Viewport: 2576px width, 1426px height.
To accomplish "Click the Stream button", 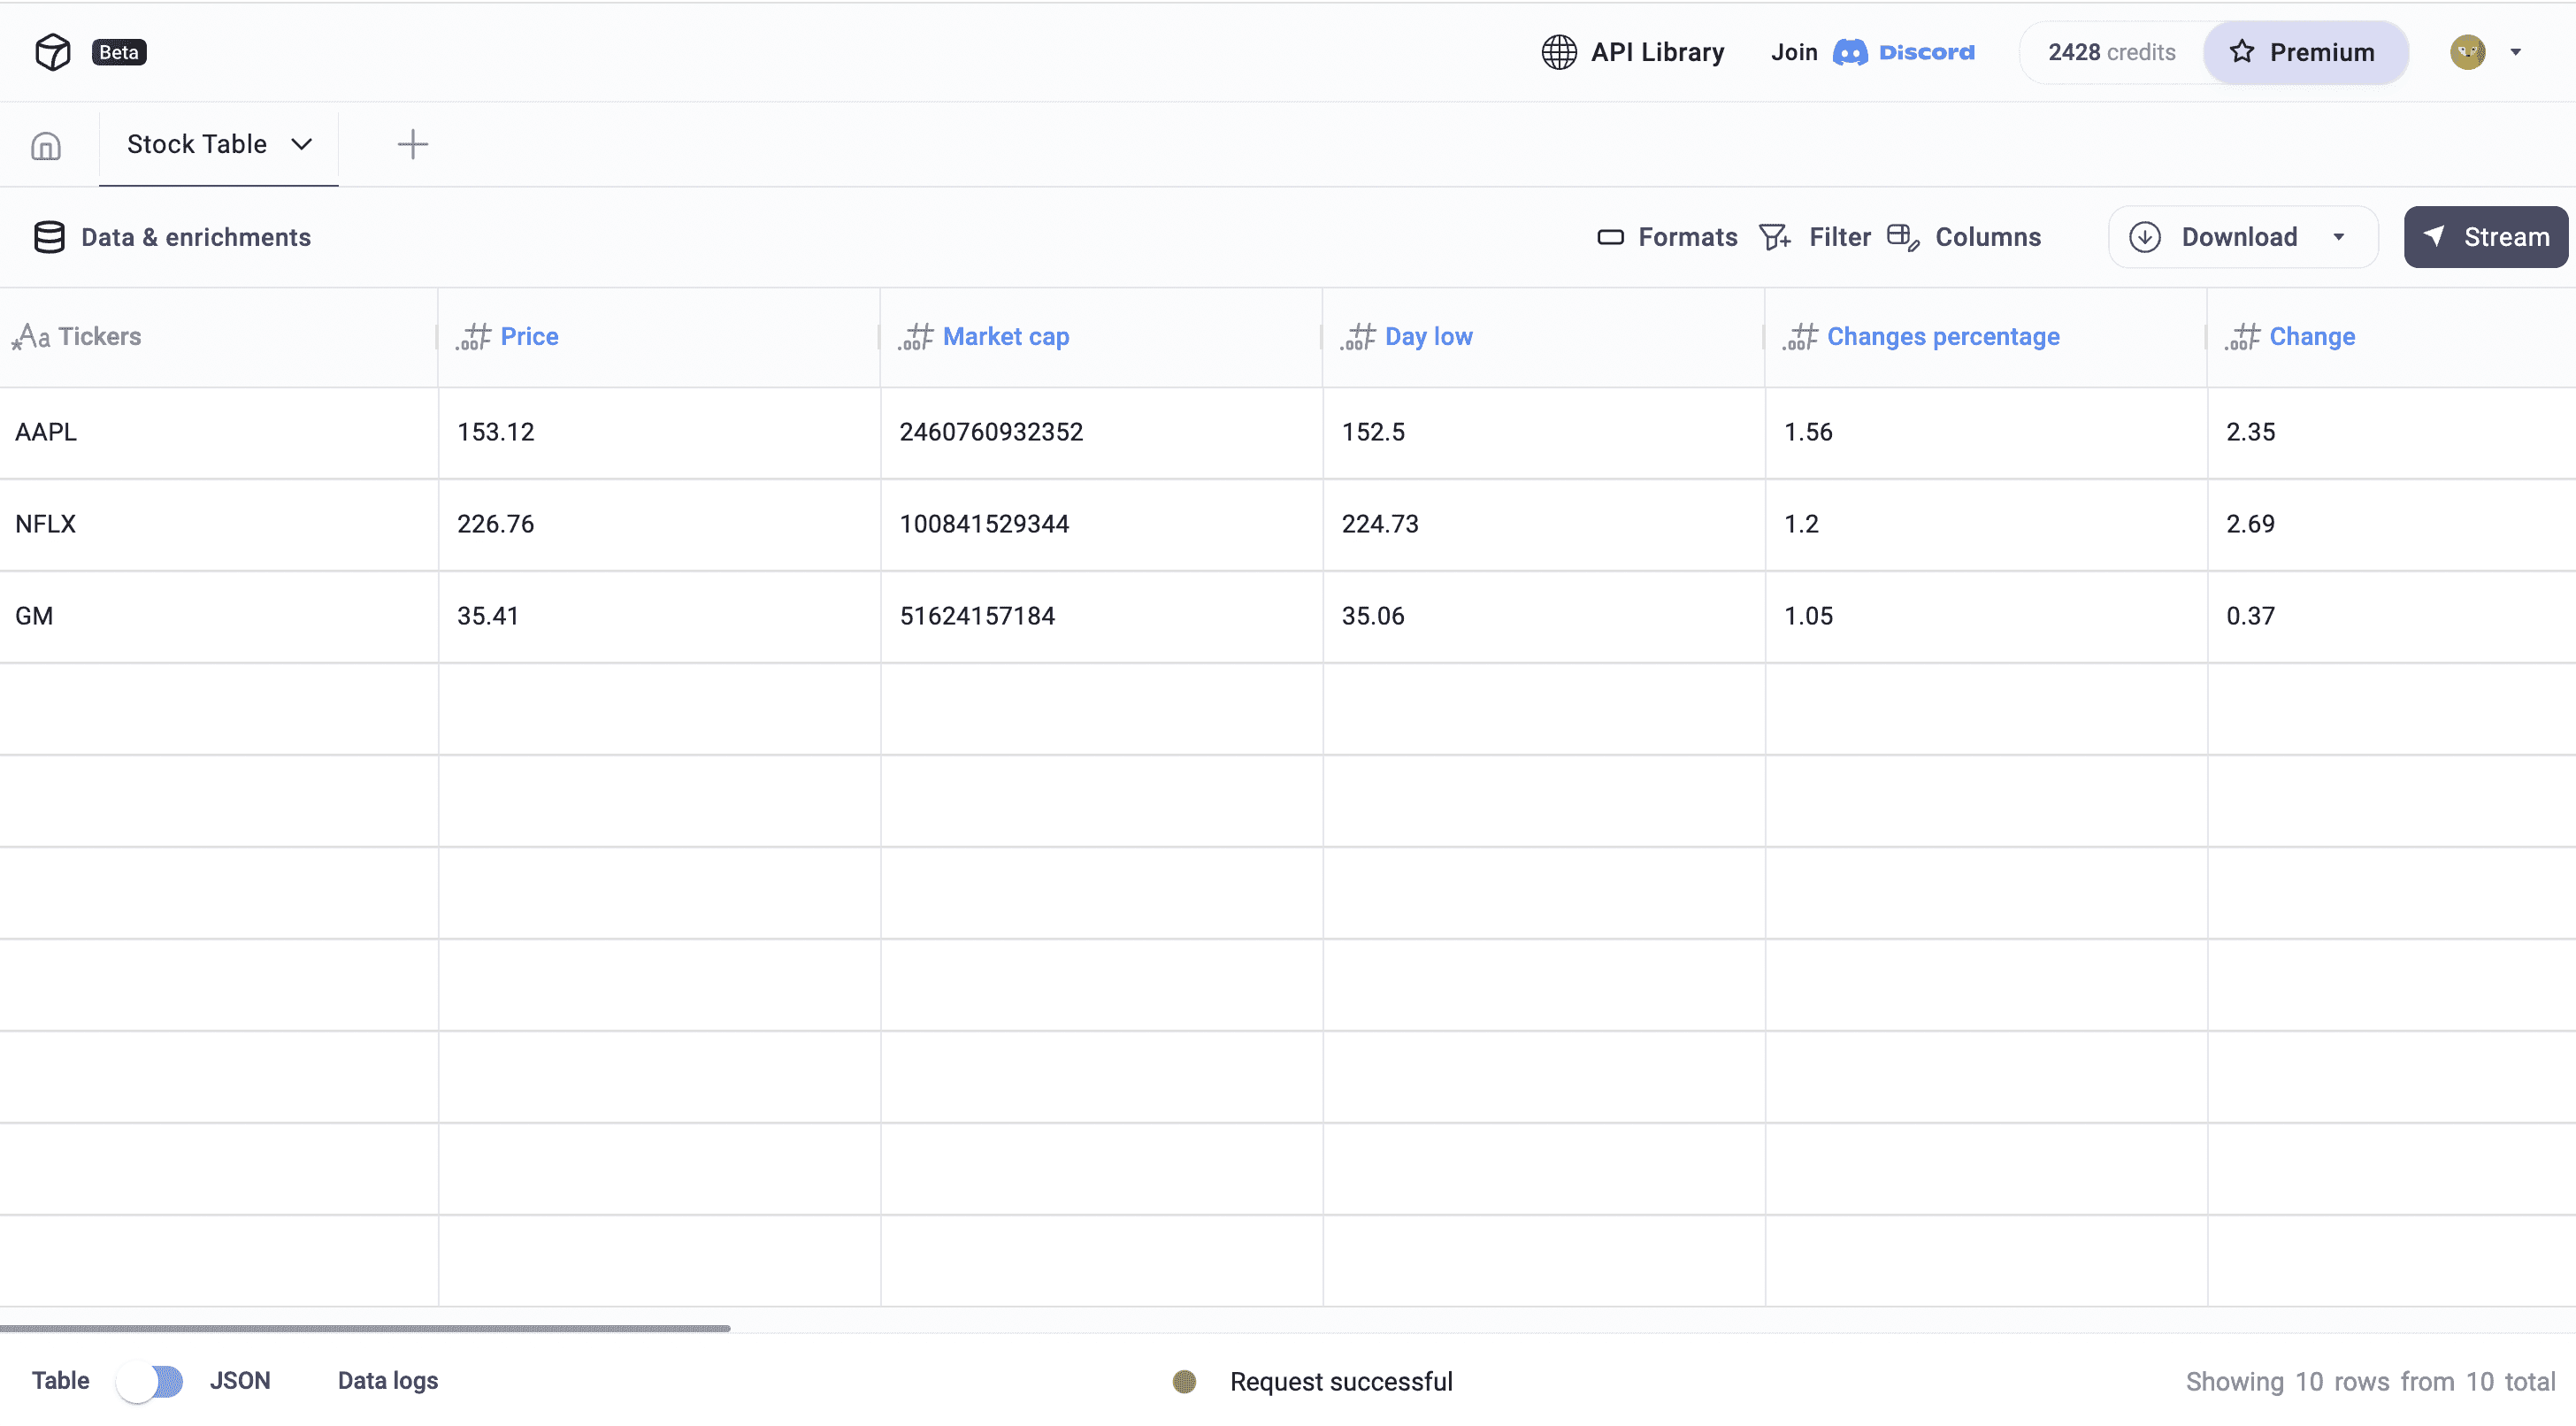I will click(2485, 237).
